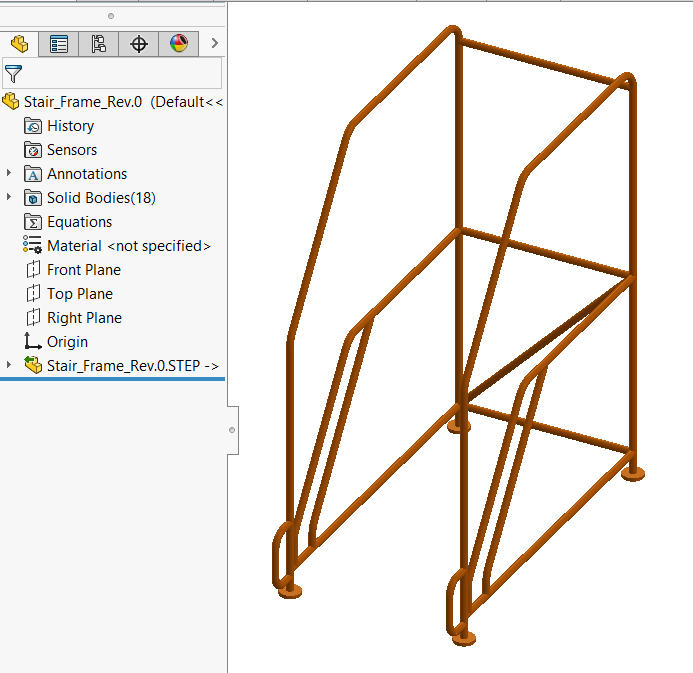693x673 pixels.
Task: Click the History folder icon
Action: 33,126
